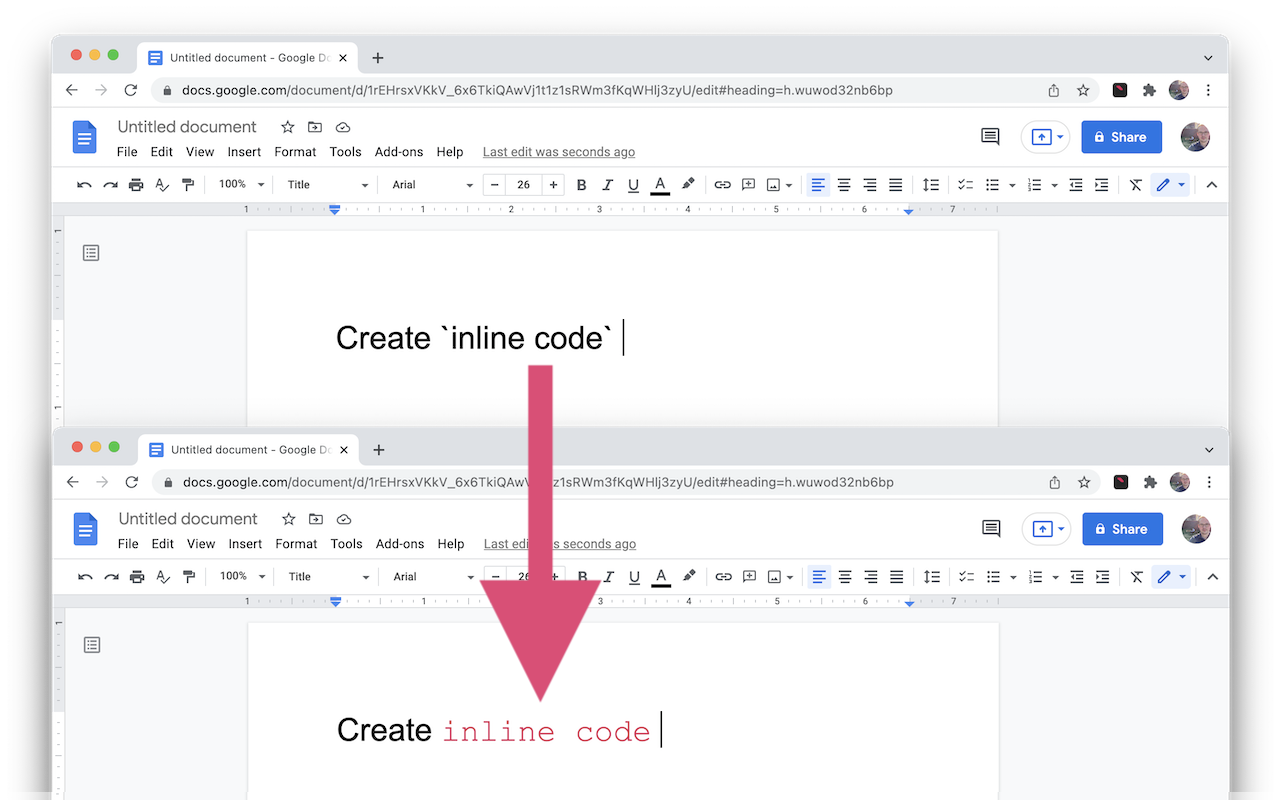The image size is (1280, 800).
Task: Click highlight color pen in top window
Action: coord(688,185)
